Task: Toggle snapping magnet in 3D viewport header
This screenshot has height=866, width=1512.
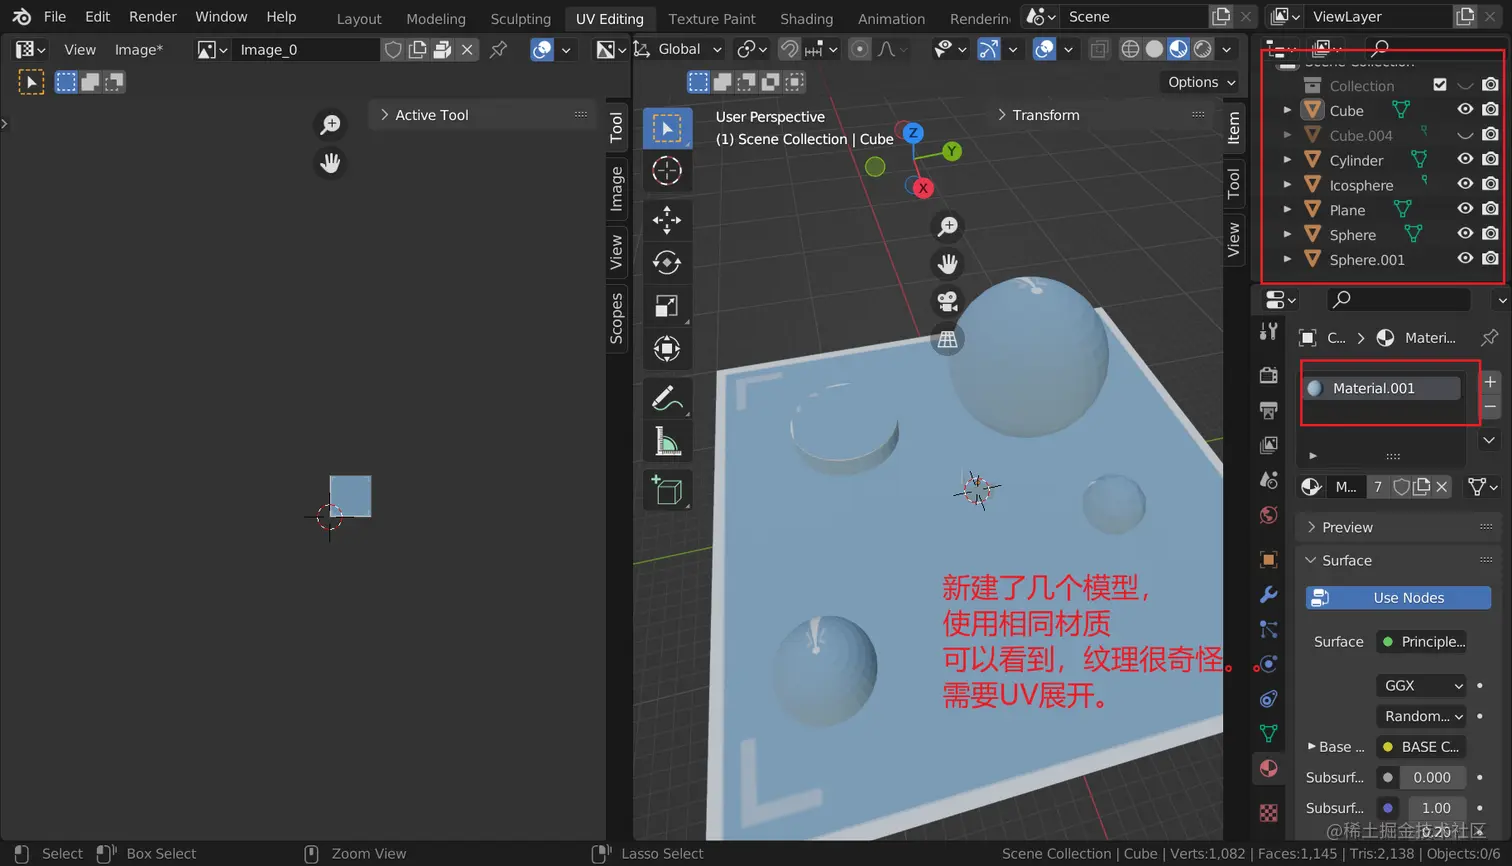Action: [789, 49]
